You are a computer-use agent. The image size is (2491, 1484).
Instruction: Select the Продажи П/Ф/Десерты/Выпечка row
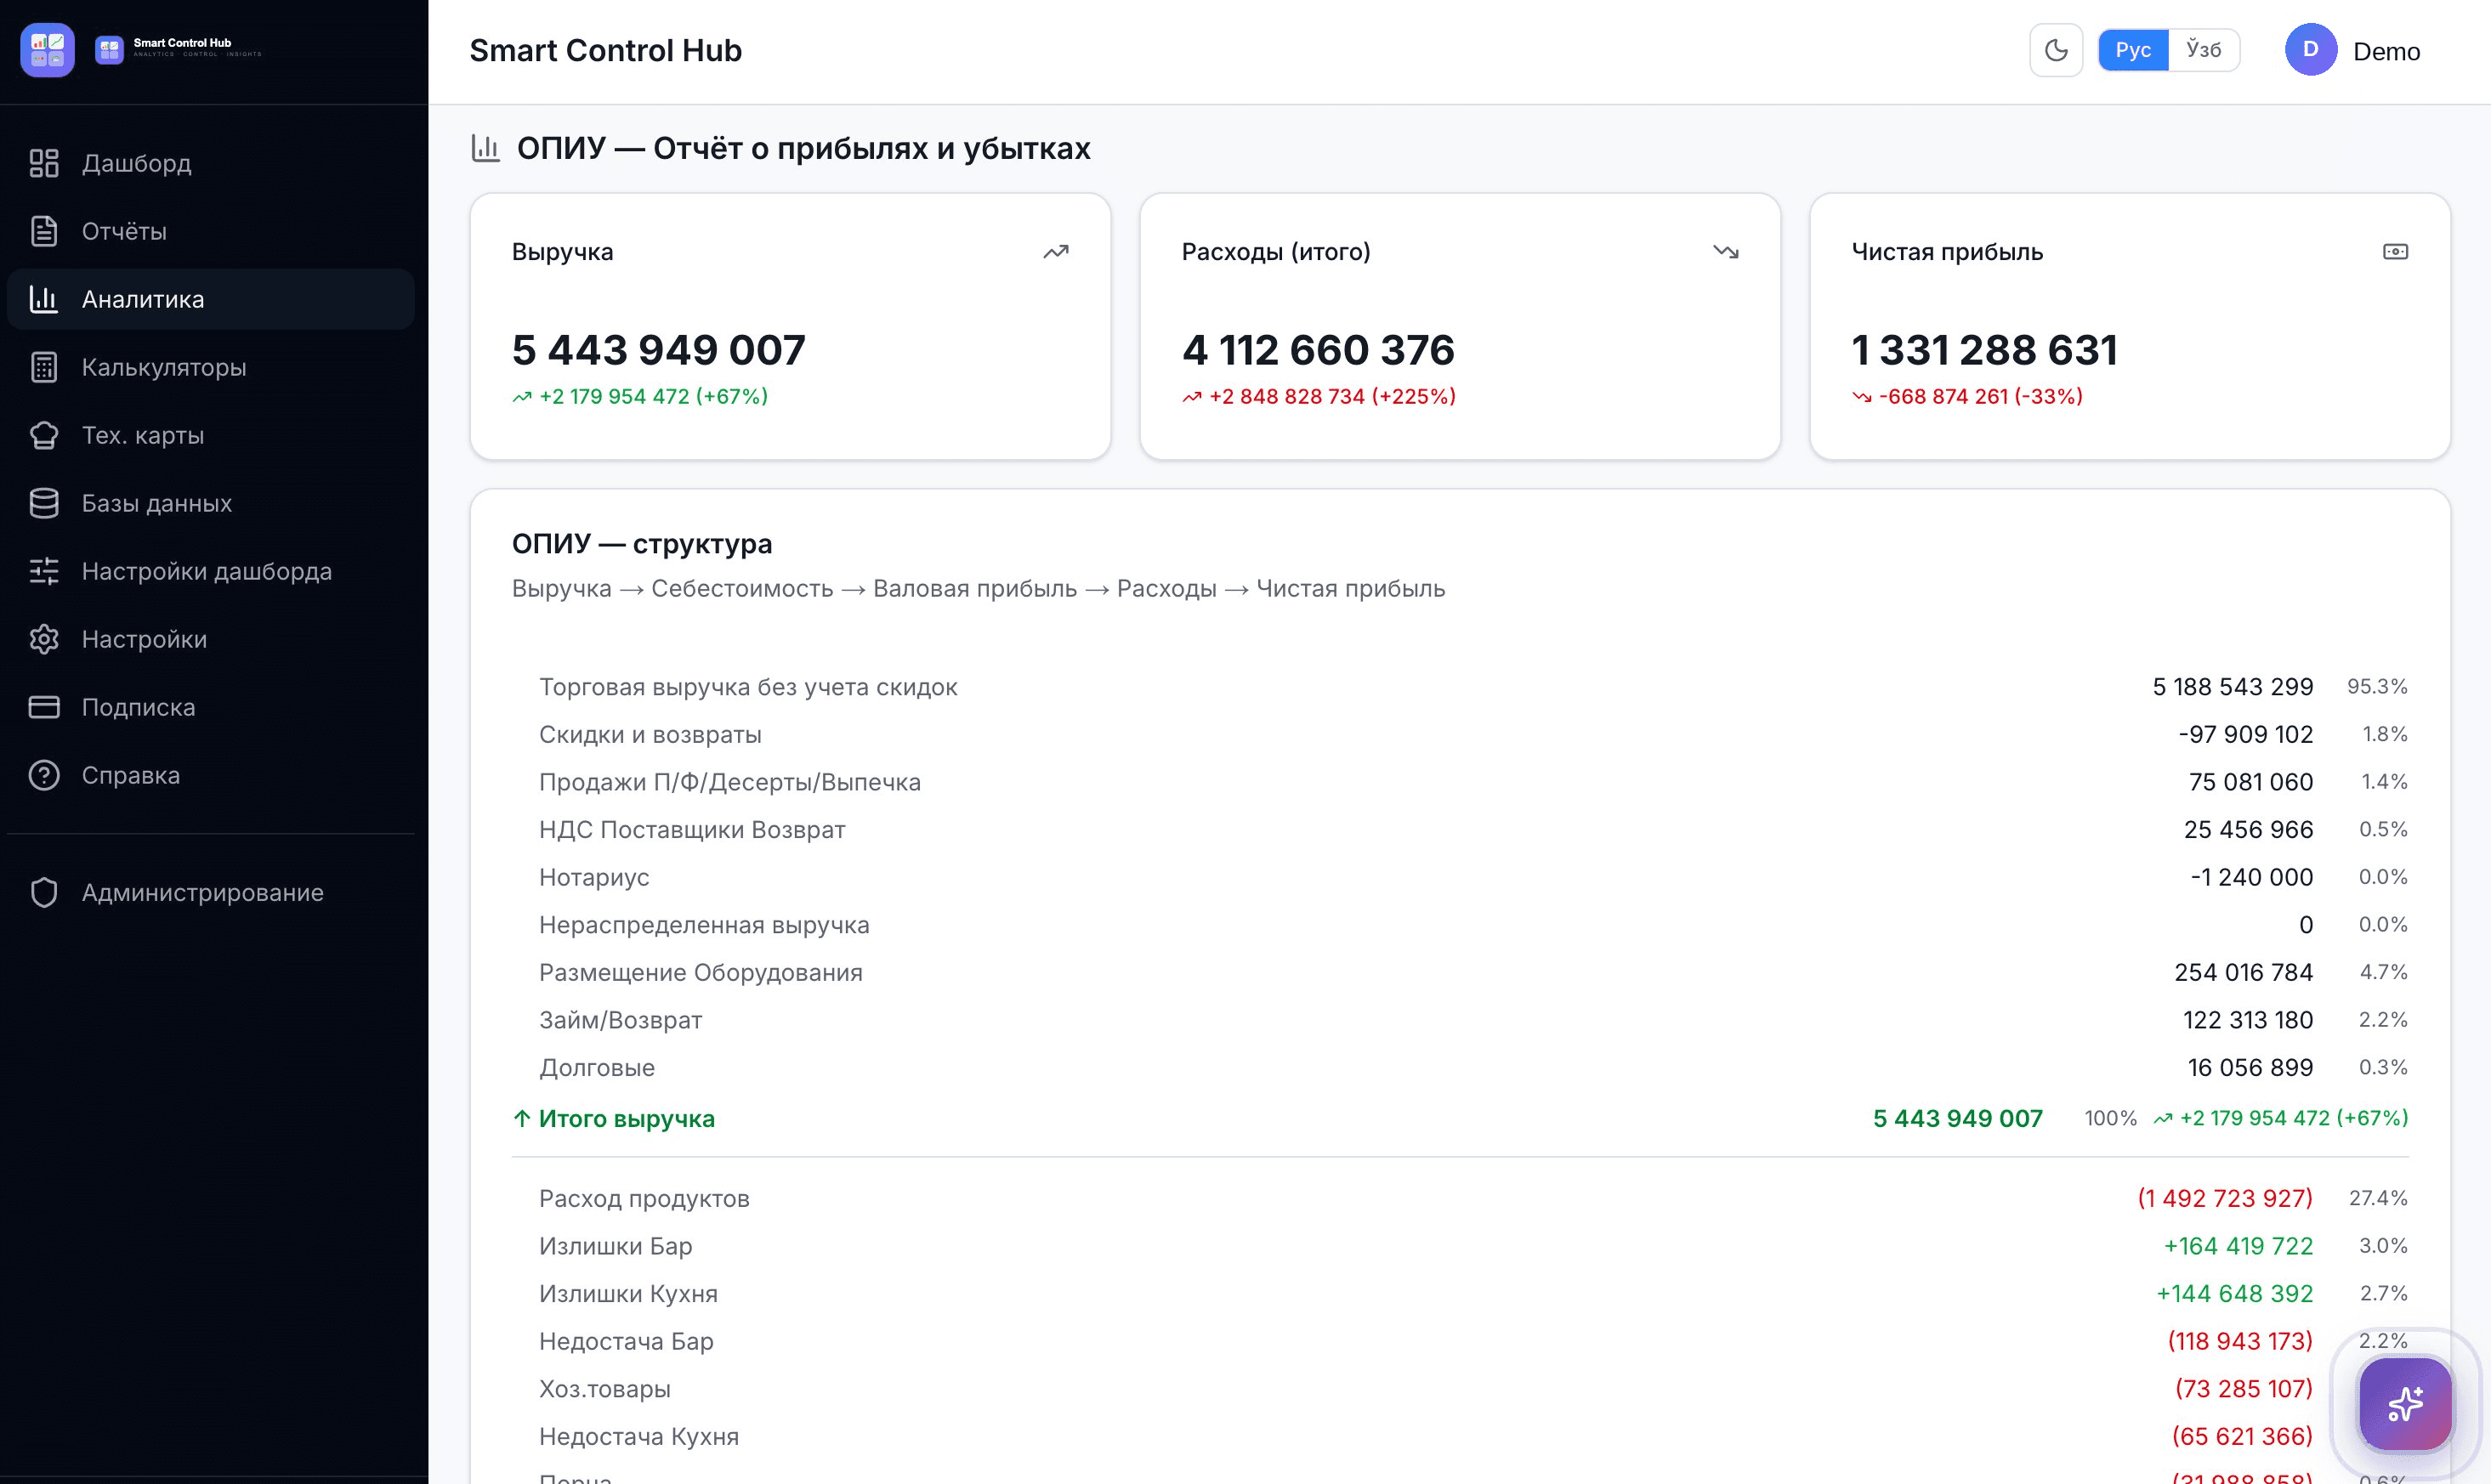(x=1460, y=782)
